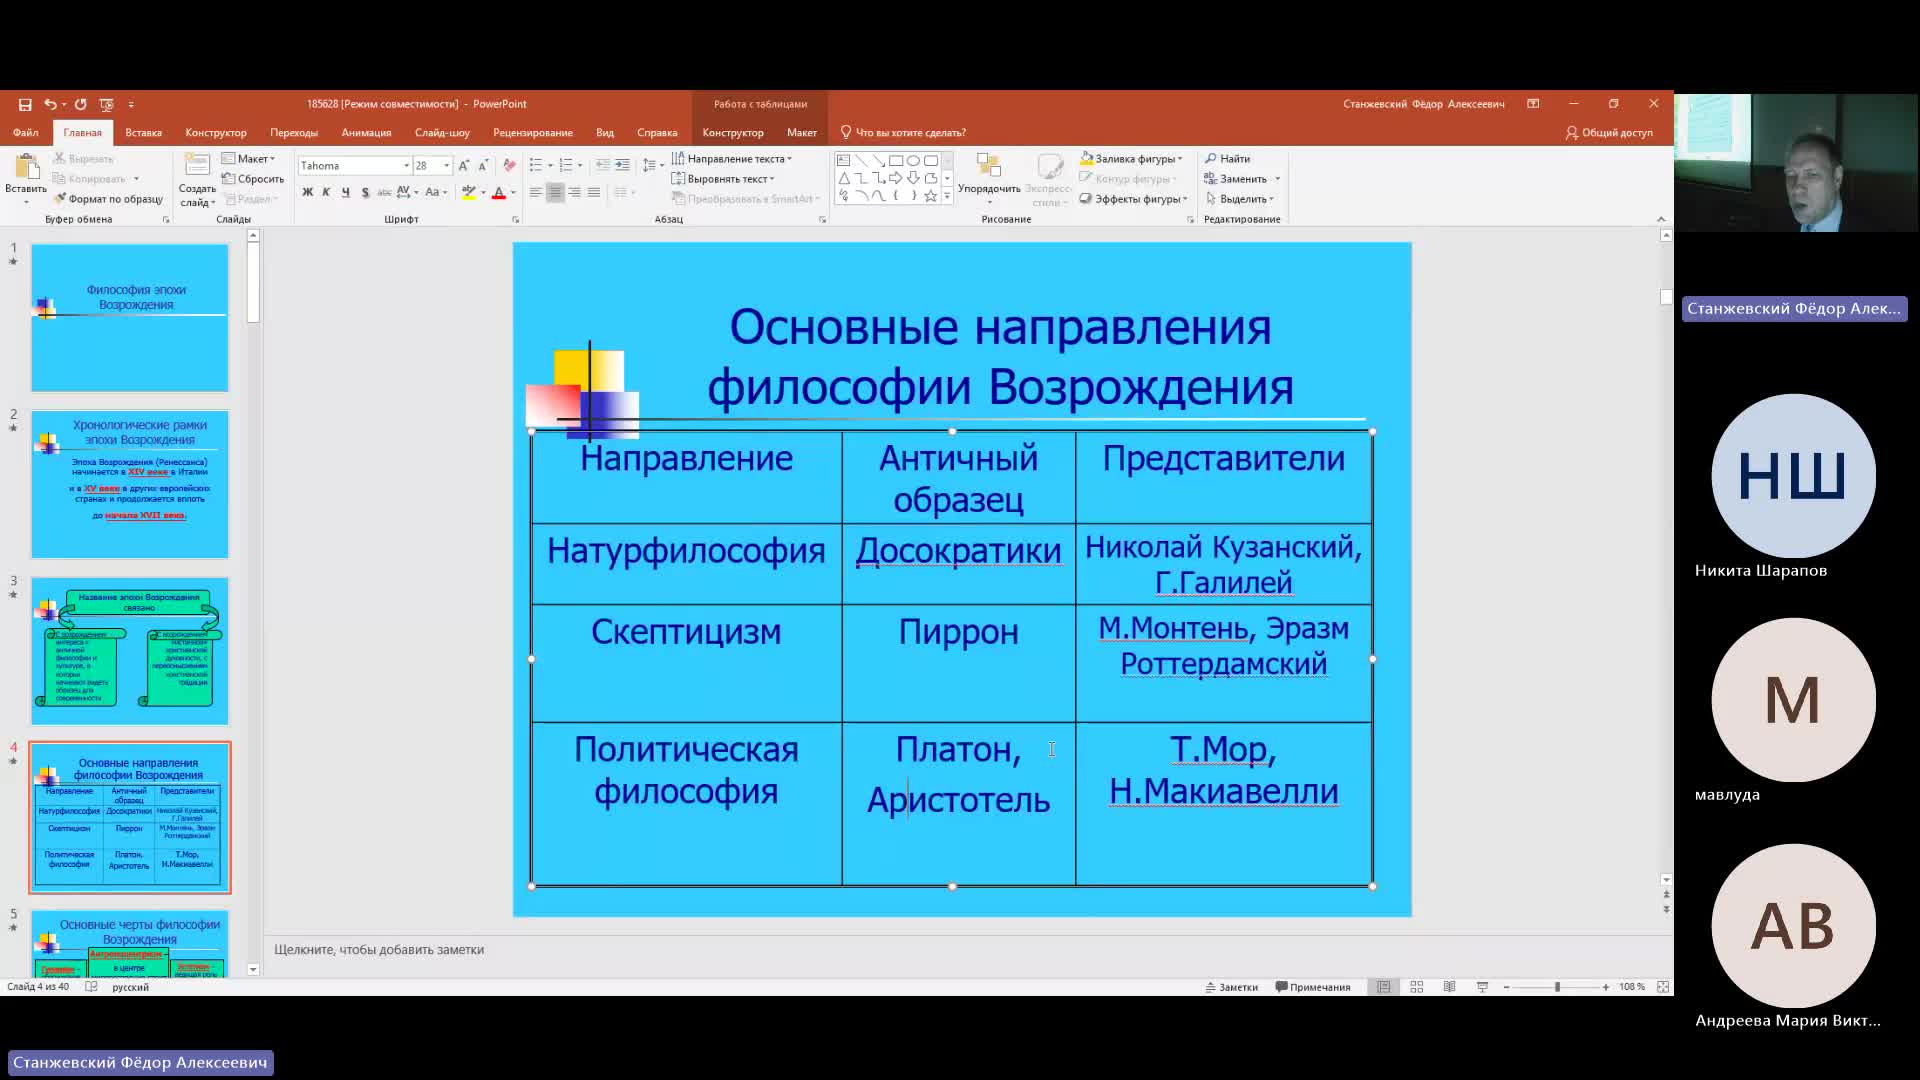Screen dimensions: 1920x1080
Task: Click numbered list icon
Action: pyautogui.click(x=566, y=166)
